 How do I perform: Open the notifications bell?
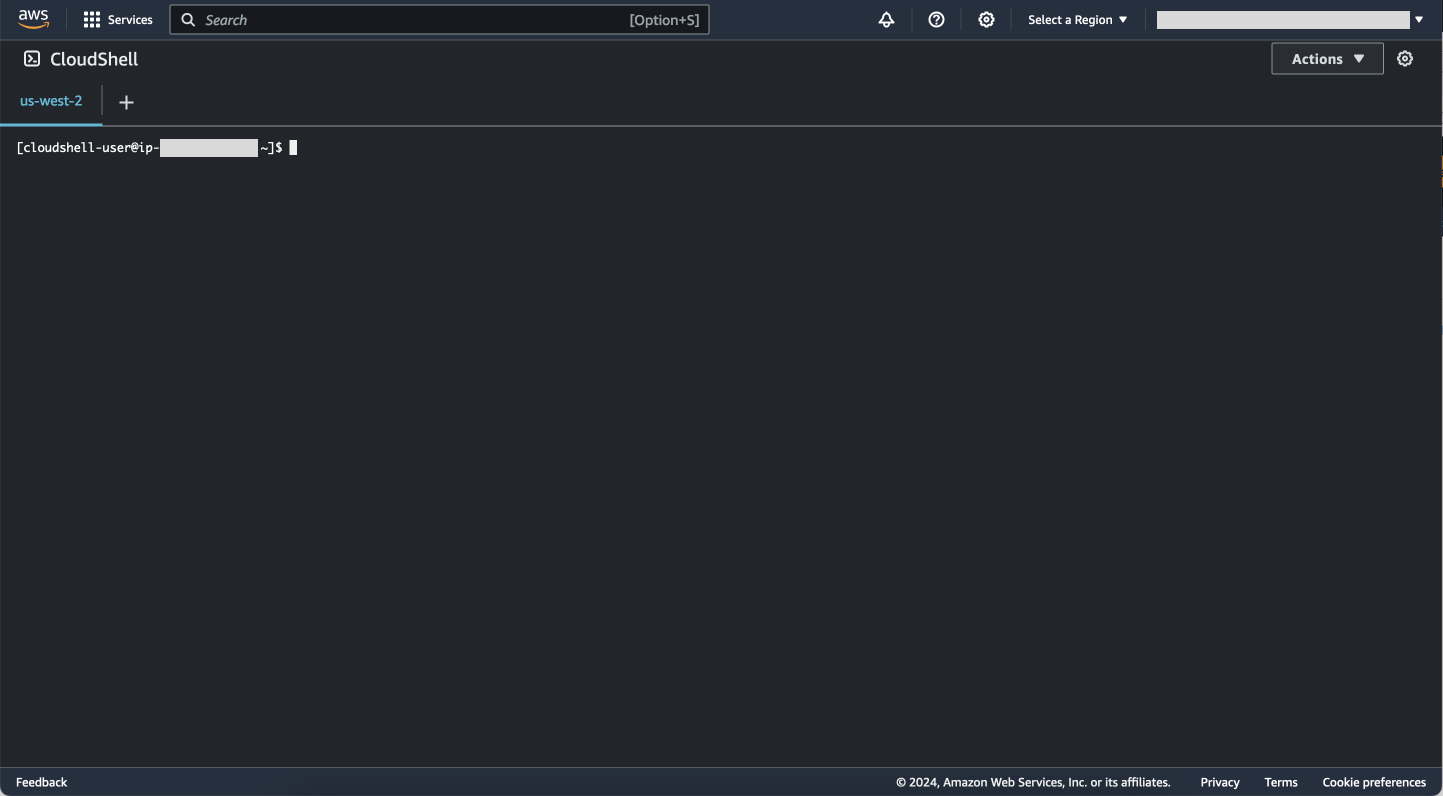click(886, 20)
